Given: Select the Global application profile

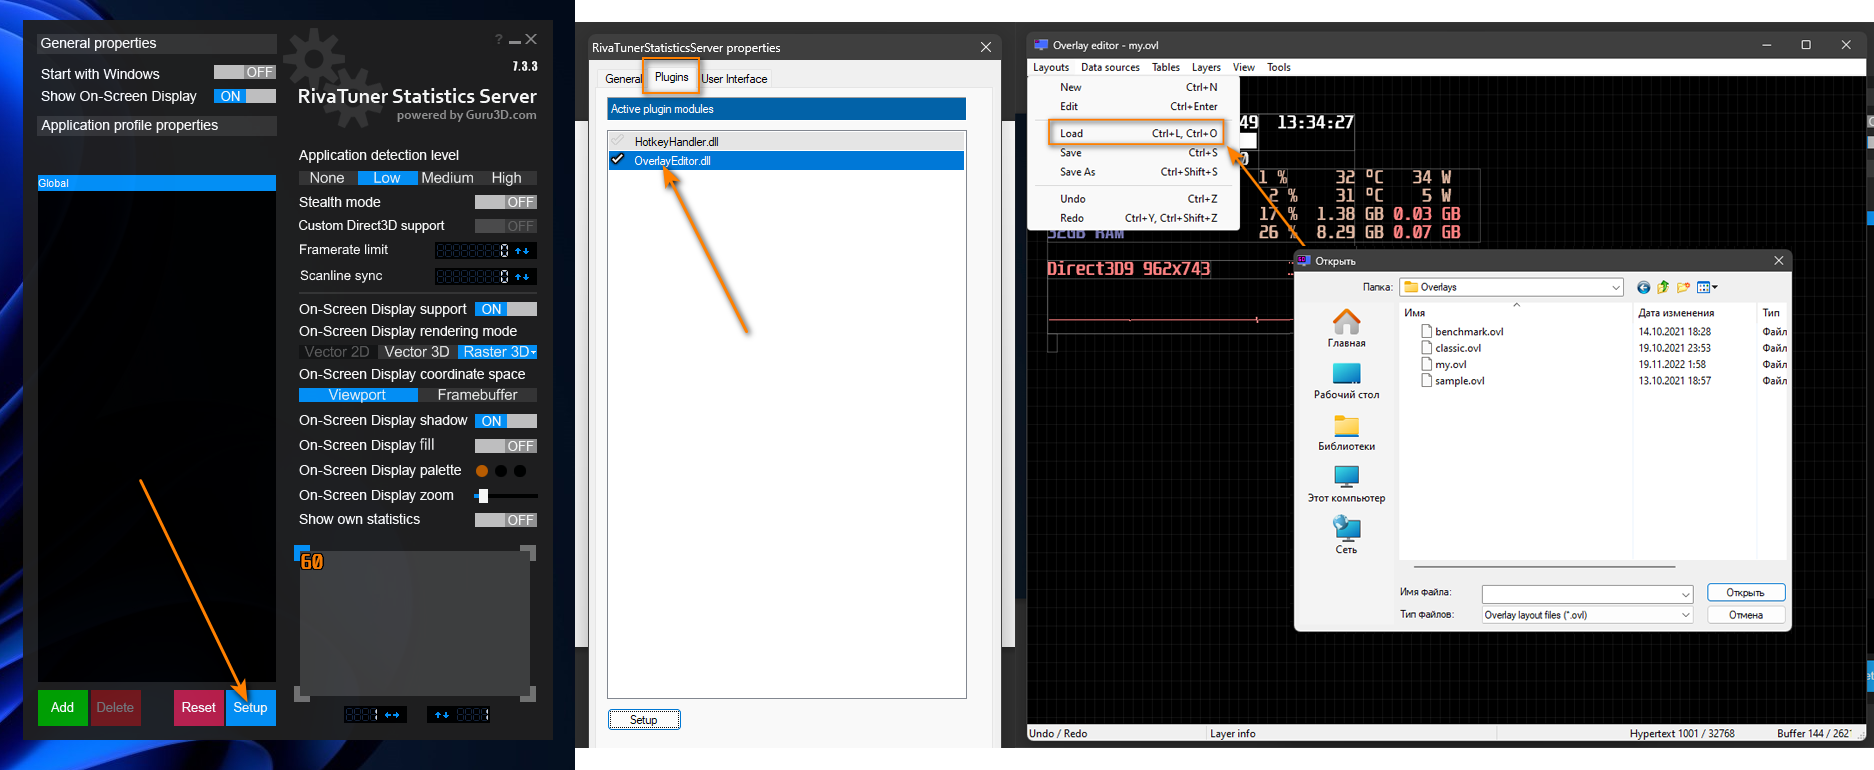Looking at the screenshot, I should [x=157, y=183].
